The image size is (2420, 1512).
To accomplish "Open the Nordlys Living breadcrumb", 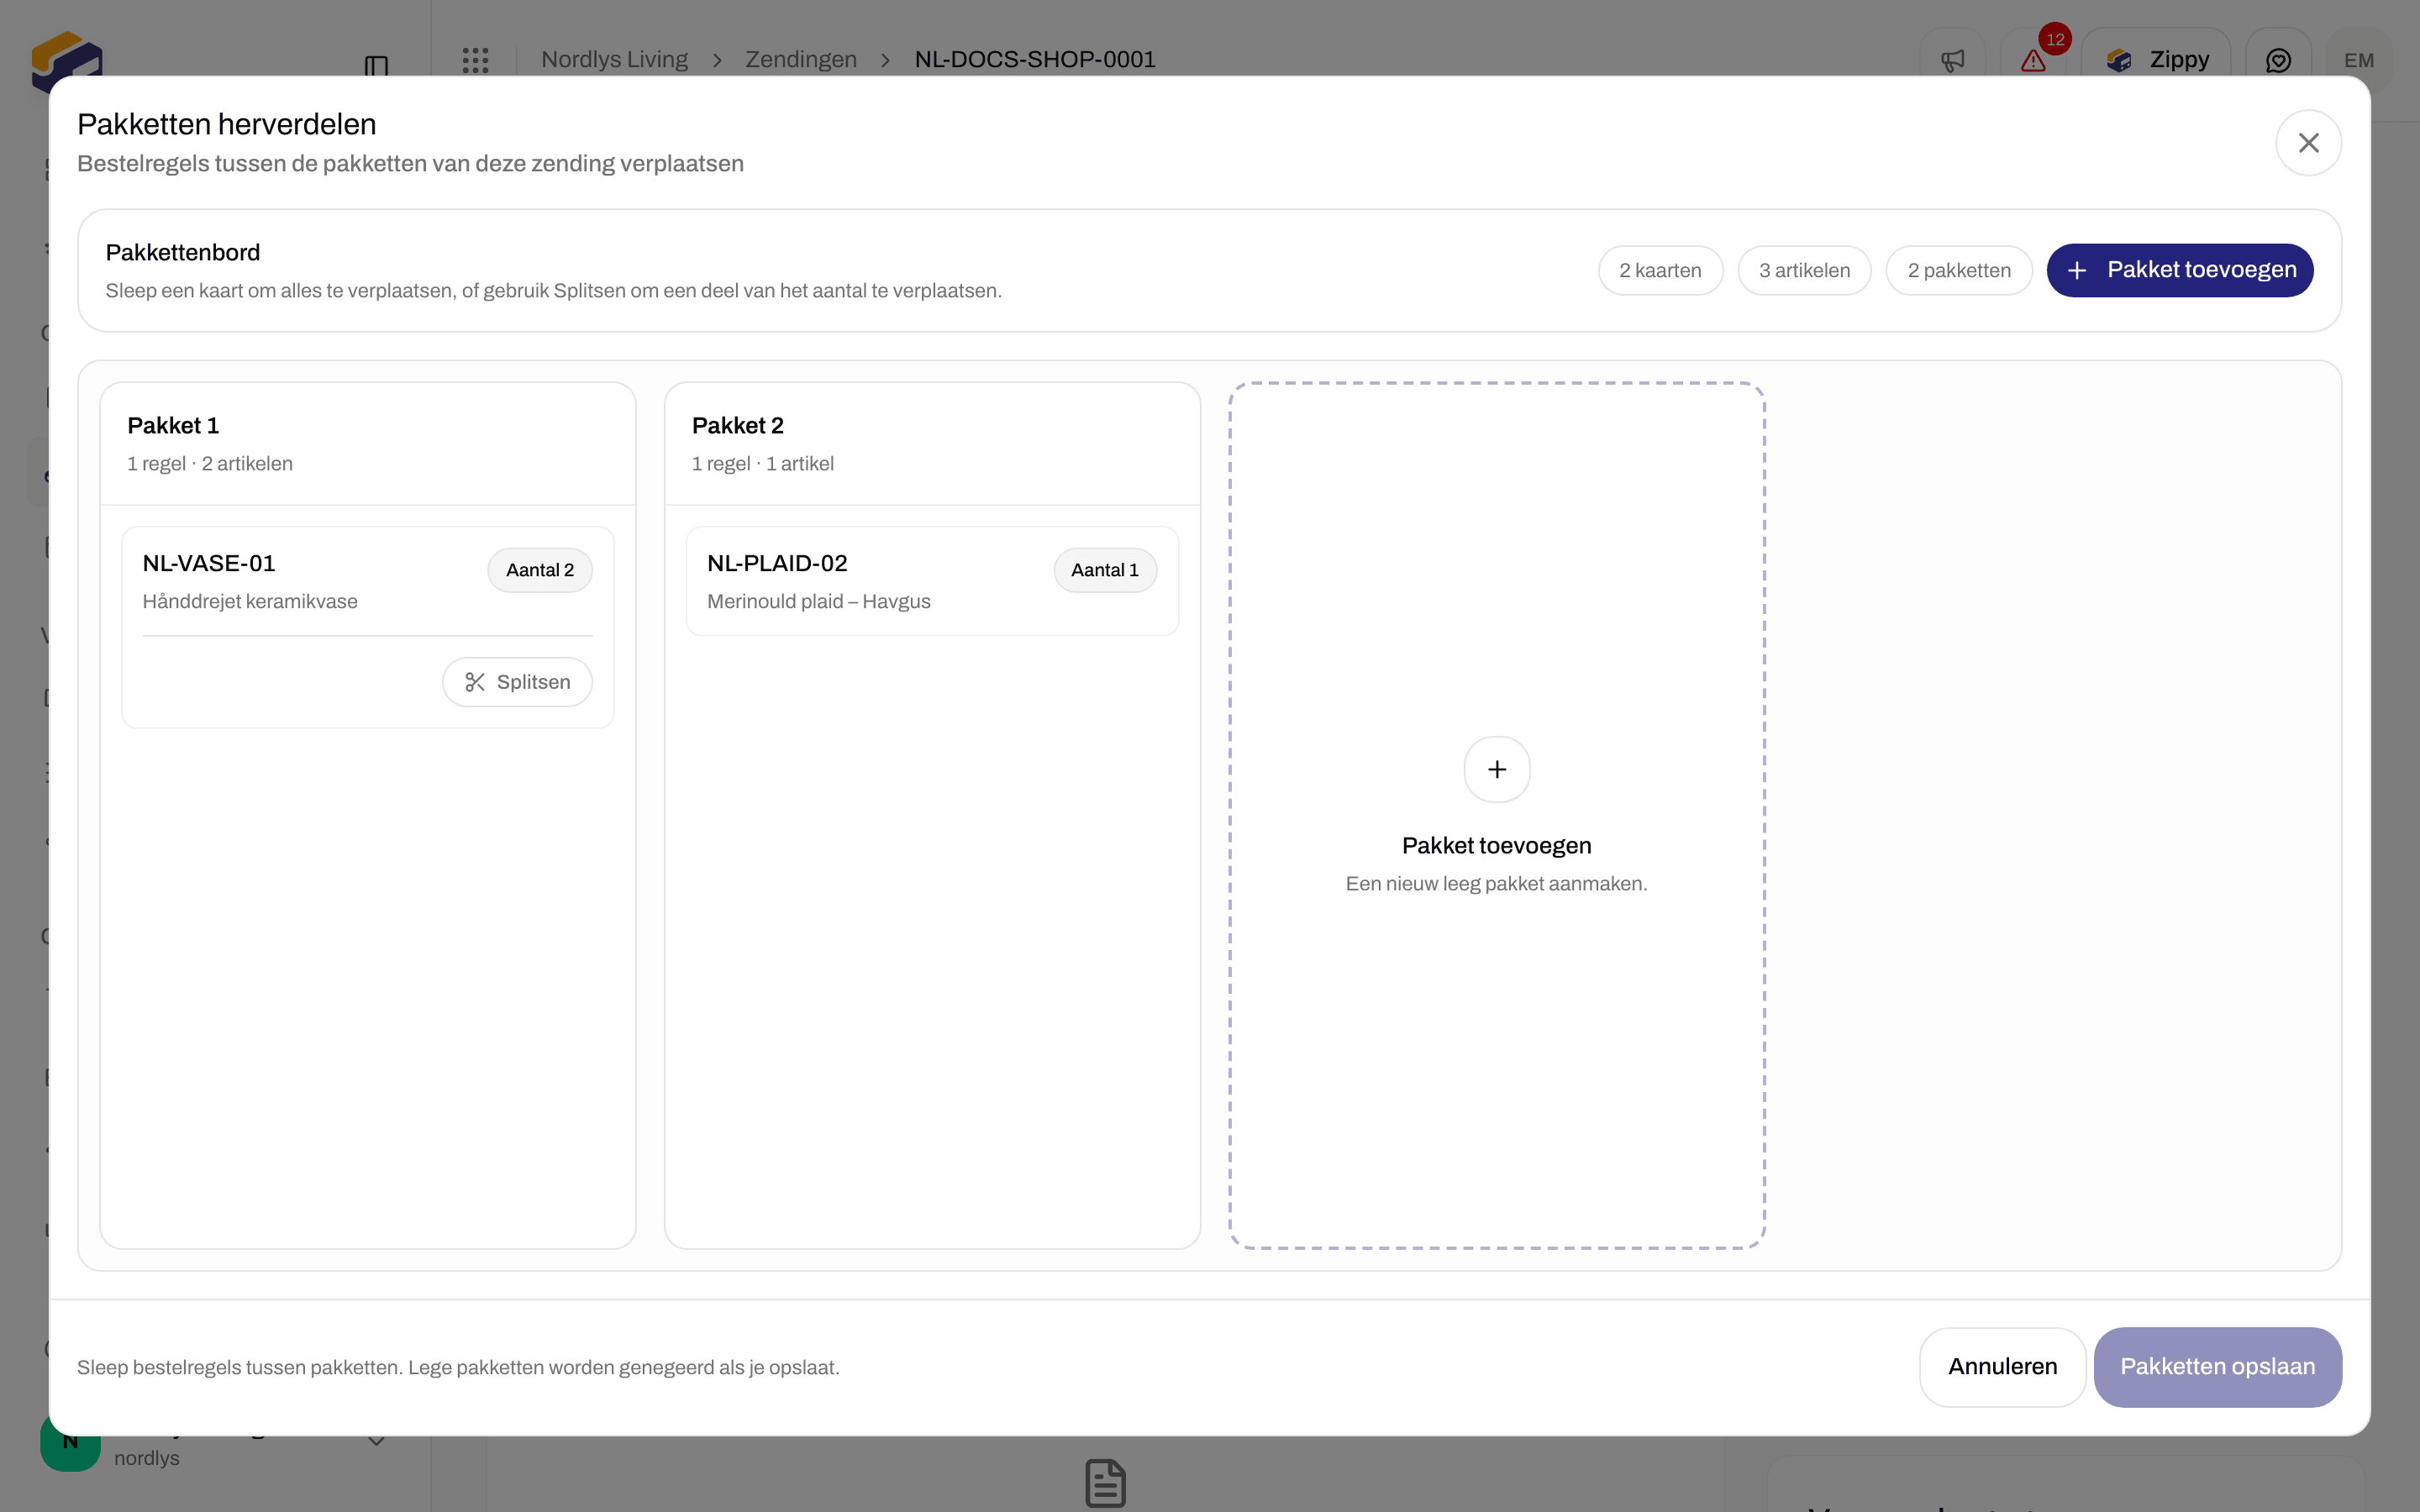I will [614, 59].
